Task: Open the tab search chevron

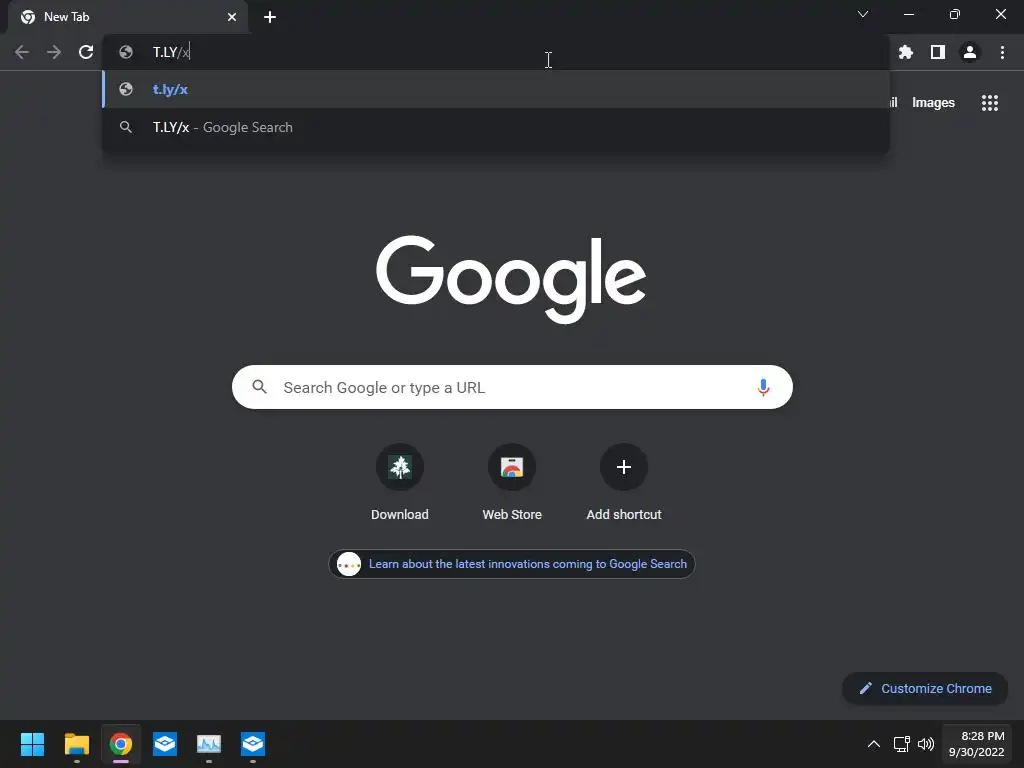Action: tap(863, 14)
